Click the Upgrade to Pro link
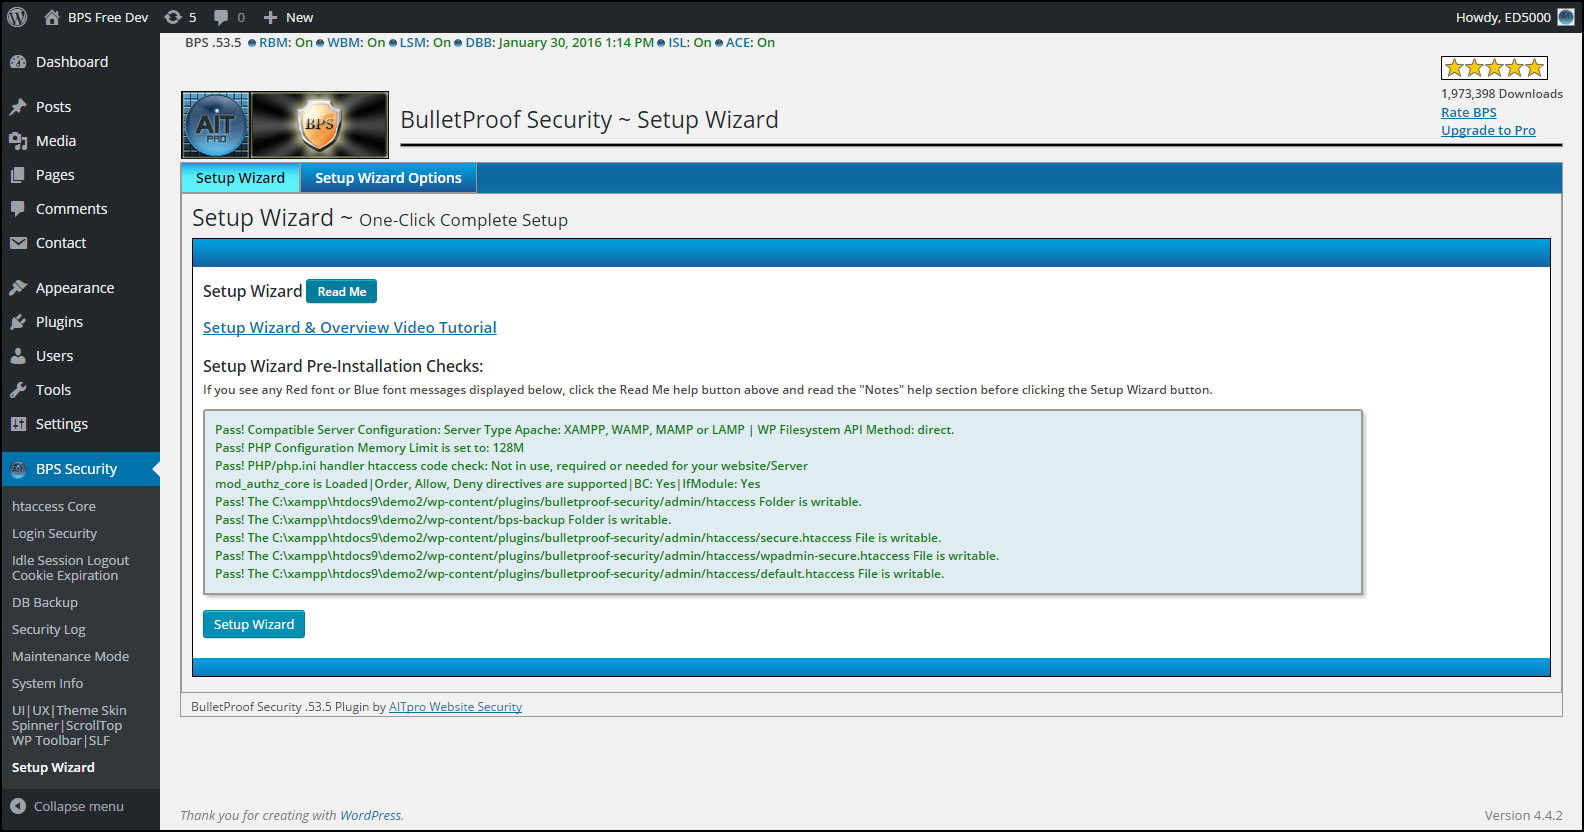 [1488, 131]
